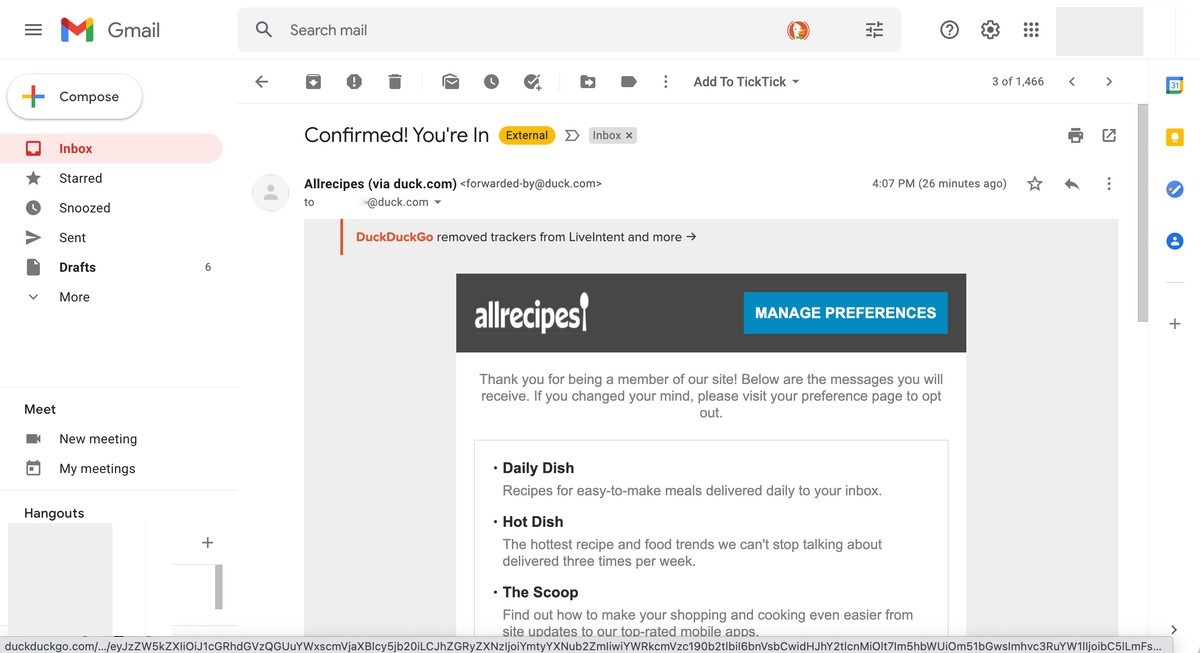Click the Manage Preferences button
The image size is (1200, 653).
(x=845, y=313)
